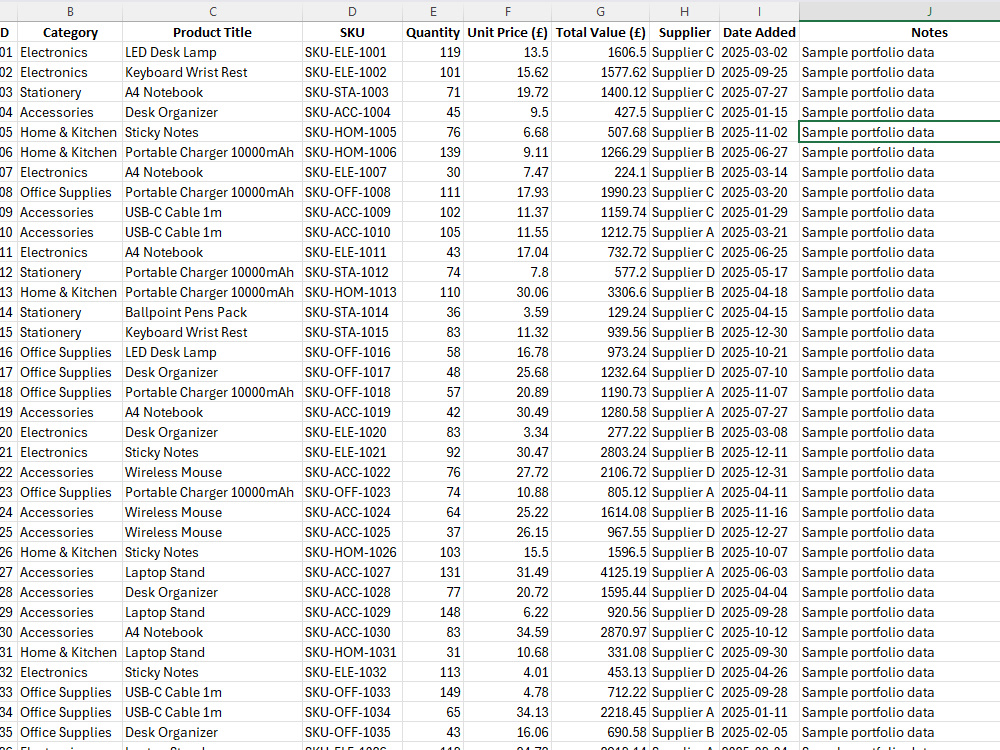Select the SKU-STA-1003 cell

coord(352,92)
